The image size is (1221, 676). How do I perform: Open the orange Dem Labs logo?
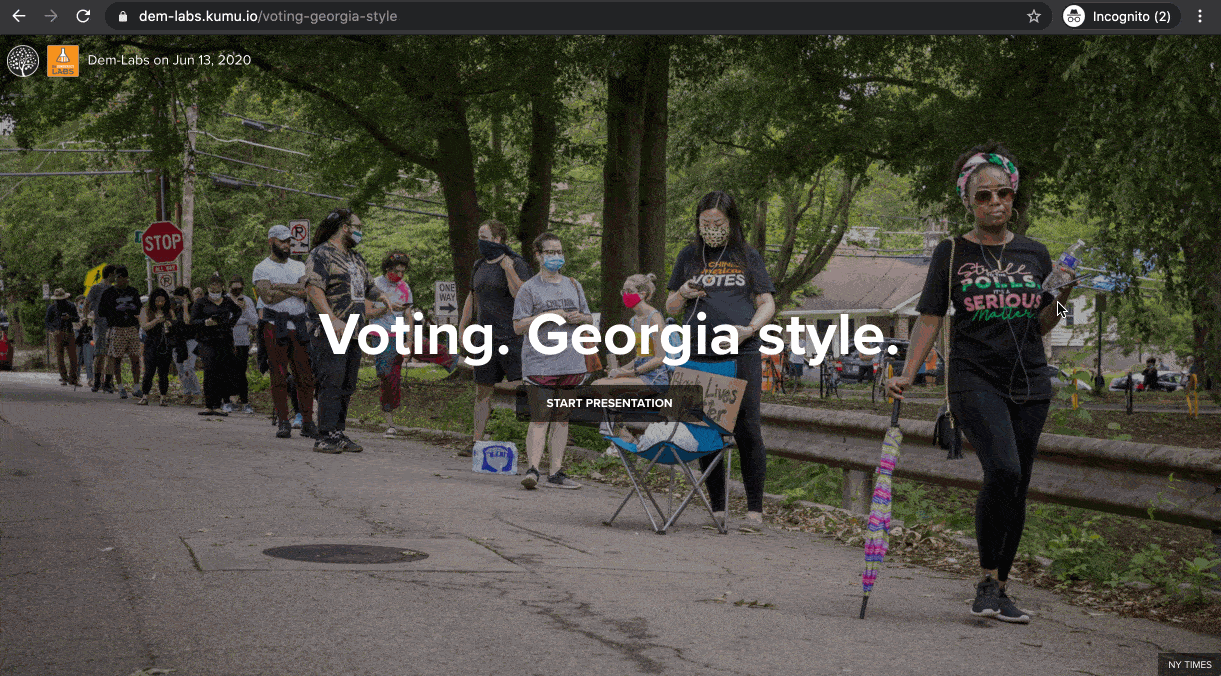[x=63, y=61]
